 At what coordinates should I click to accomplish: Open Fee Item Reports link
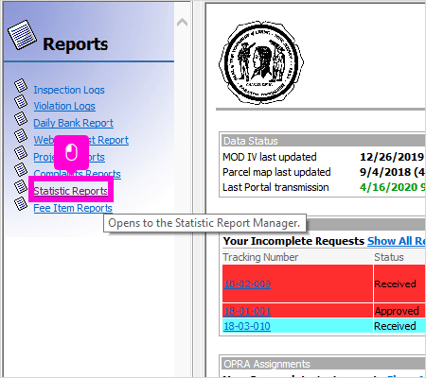click(73, 208)
